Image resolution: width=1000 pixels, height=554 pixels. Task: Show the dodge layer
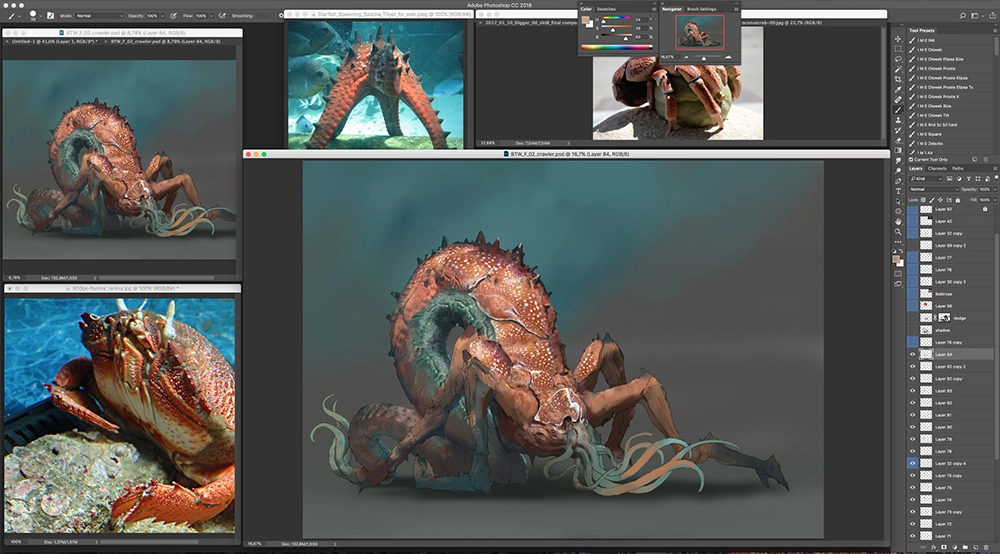pos(913,318)
